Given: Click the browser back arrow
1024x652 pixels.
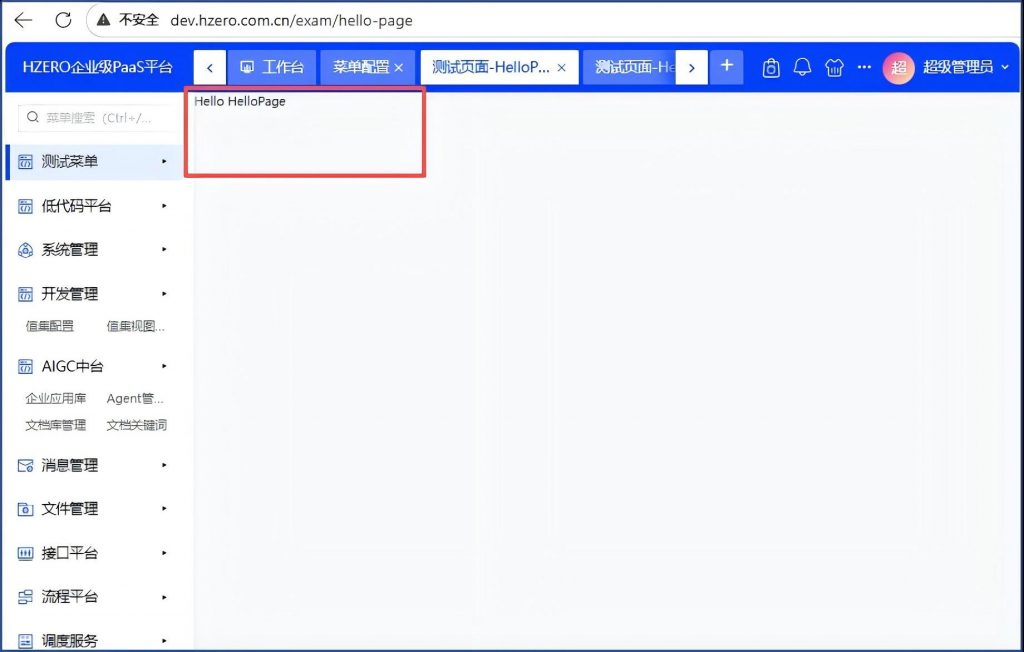Looking at the screenshot, I should click(23, 20).
